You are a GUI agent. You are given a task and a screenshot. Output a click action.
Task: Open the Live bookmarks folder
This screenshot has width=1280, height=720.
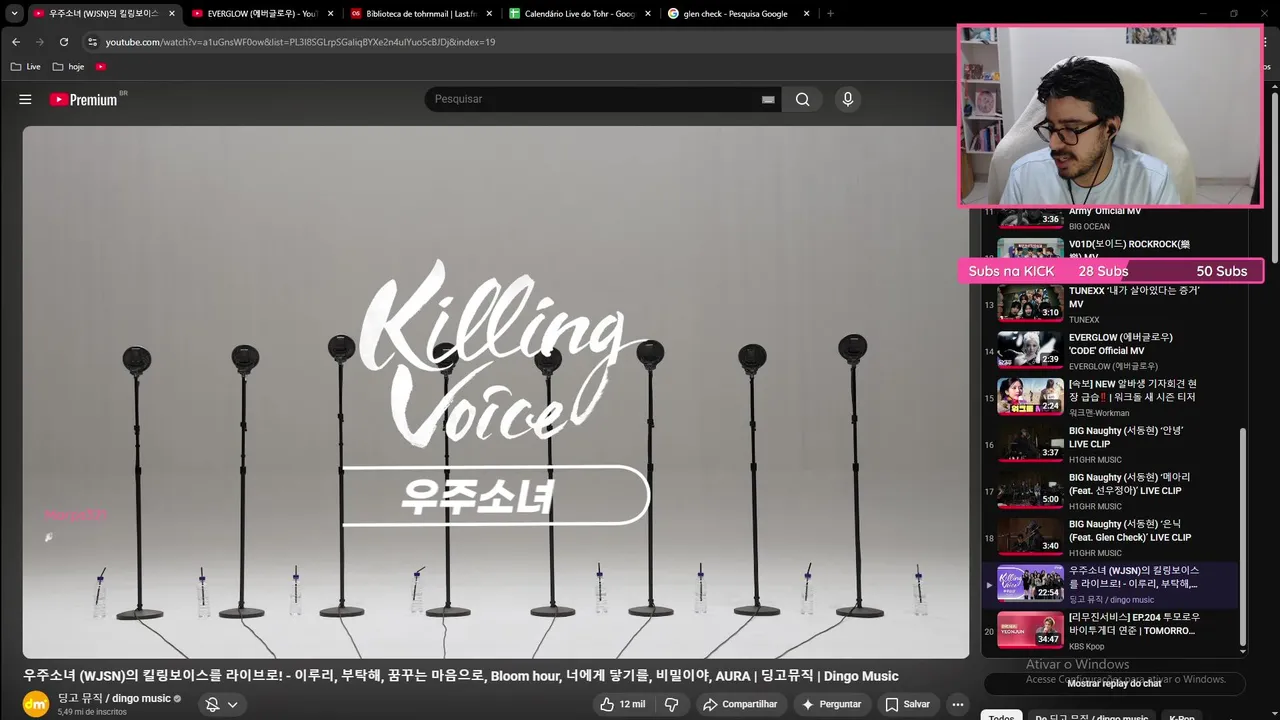coord(26,67)
